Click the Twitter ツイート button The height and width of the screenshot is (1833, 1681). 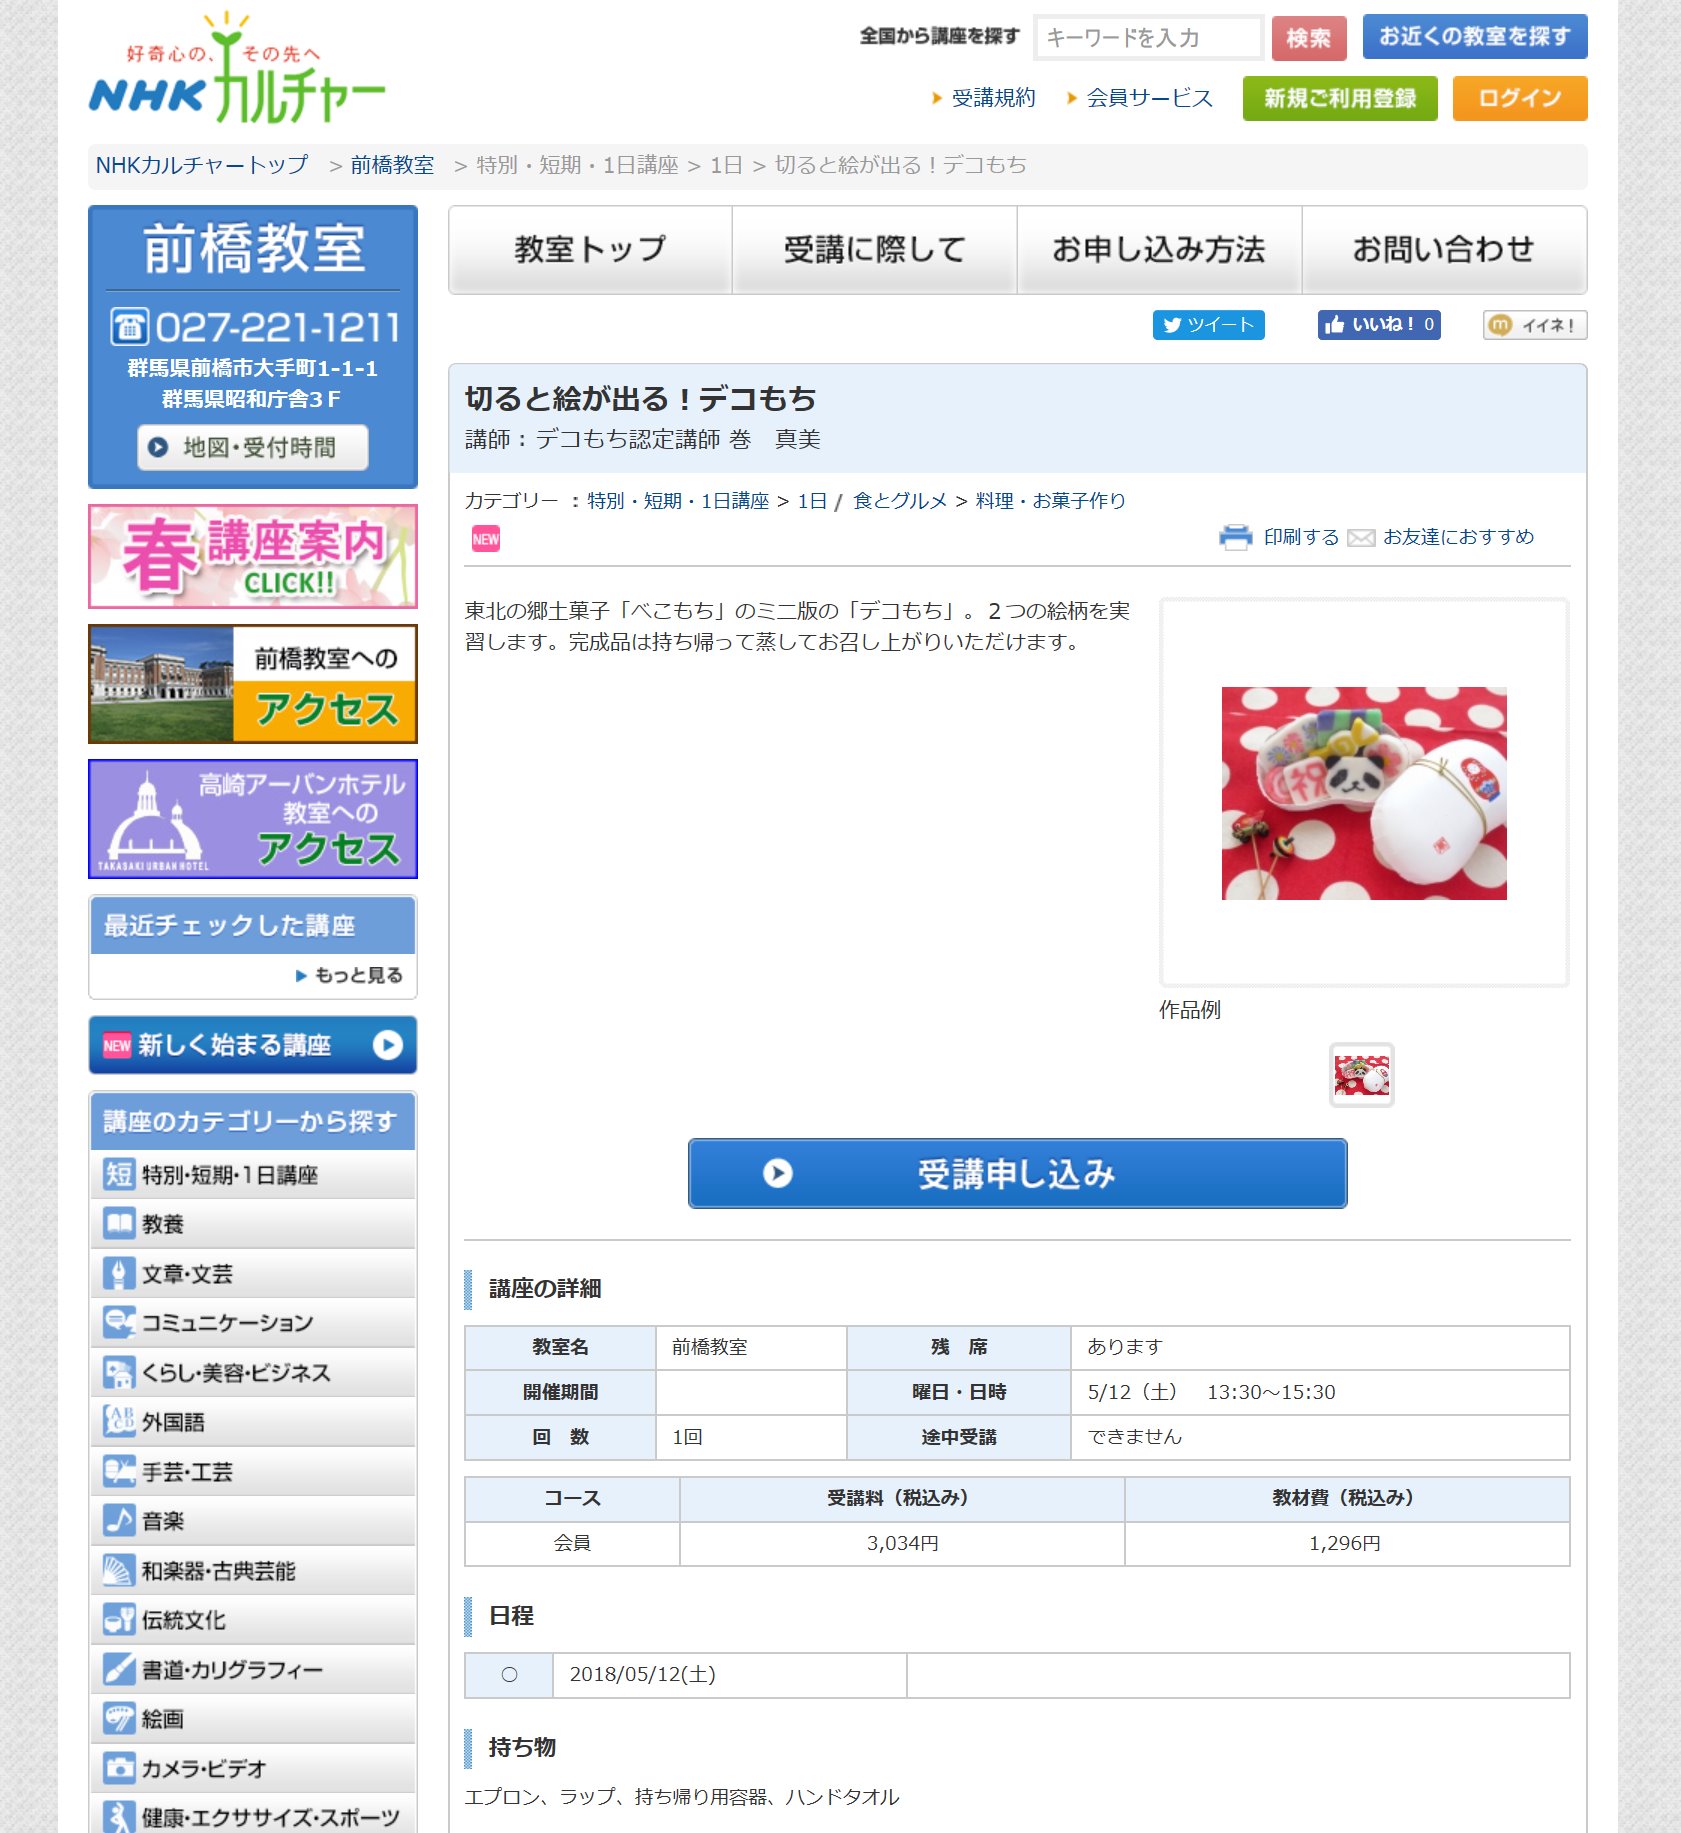pyautogui.click(x=1209, y=325)
